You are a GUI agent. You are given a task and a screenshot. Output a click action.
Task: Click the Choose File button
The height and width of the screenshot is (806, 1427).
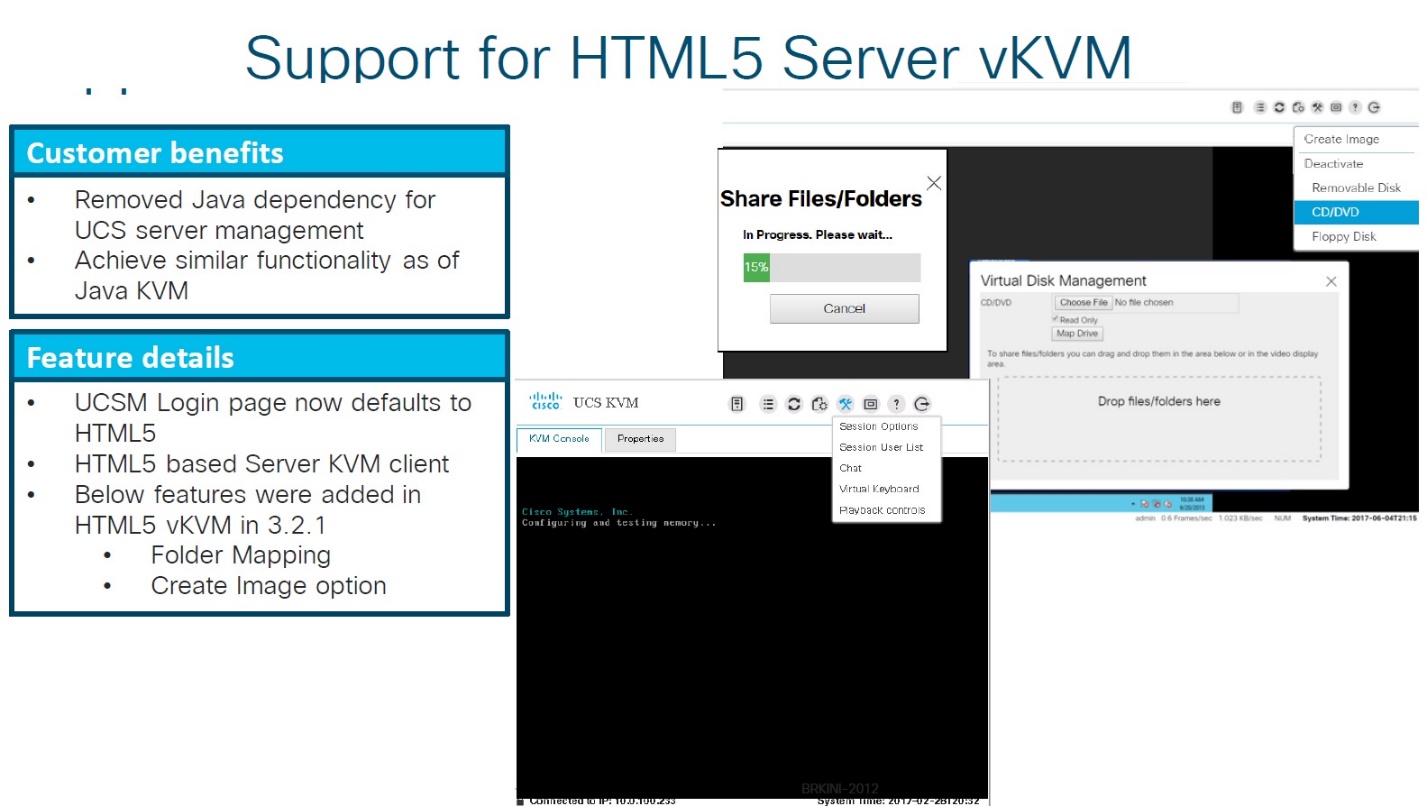(1084, 302)
